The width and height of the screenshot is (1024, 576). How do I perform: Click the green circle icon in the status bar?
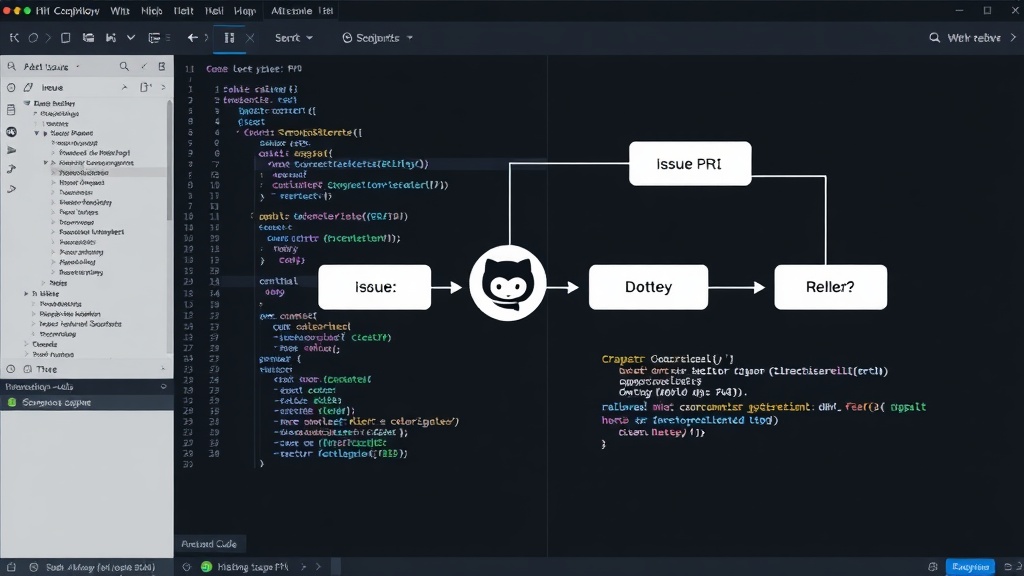(x=206, y=567)
